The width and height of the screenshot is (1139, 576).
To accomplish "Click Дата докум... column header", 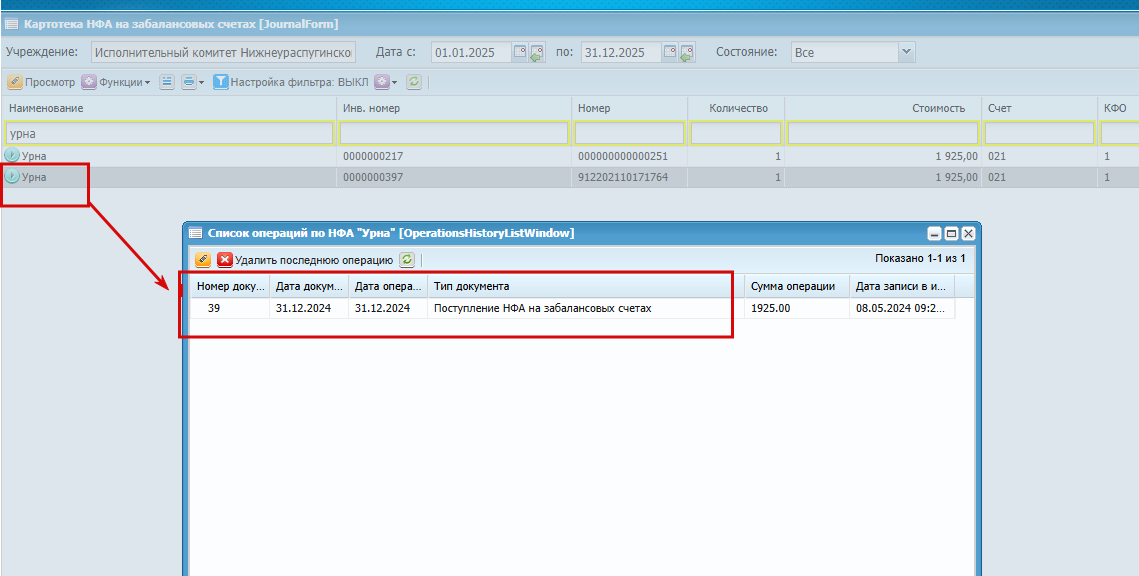I will click(309, 286).
